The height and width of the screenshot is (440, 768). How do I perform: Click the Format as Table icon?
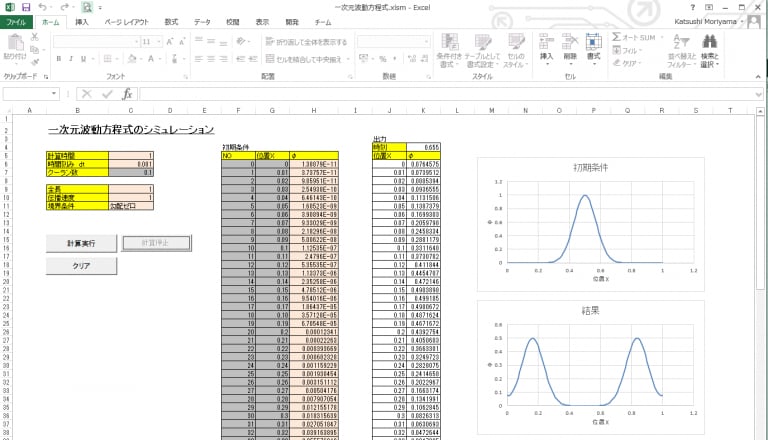(x=482, y=50)
